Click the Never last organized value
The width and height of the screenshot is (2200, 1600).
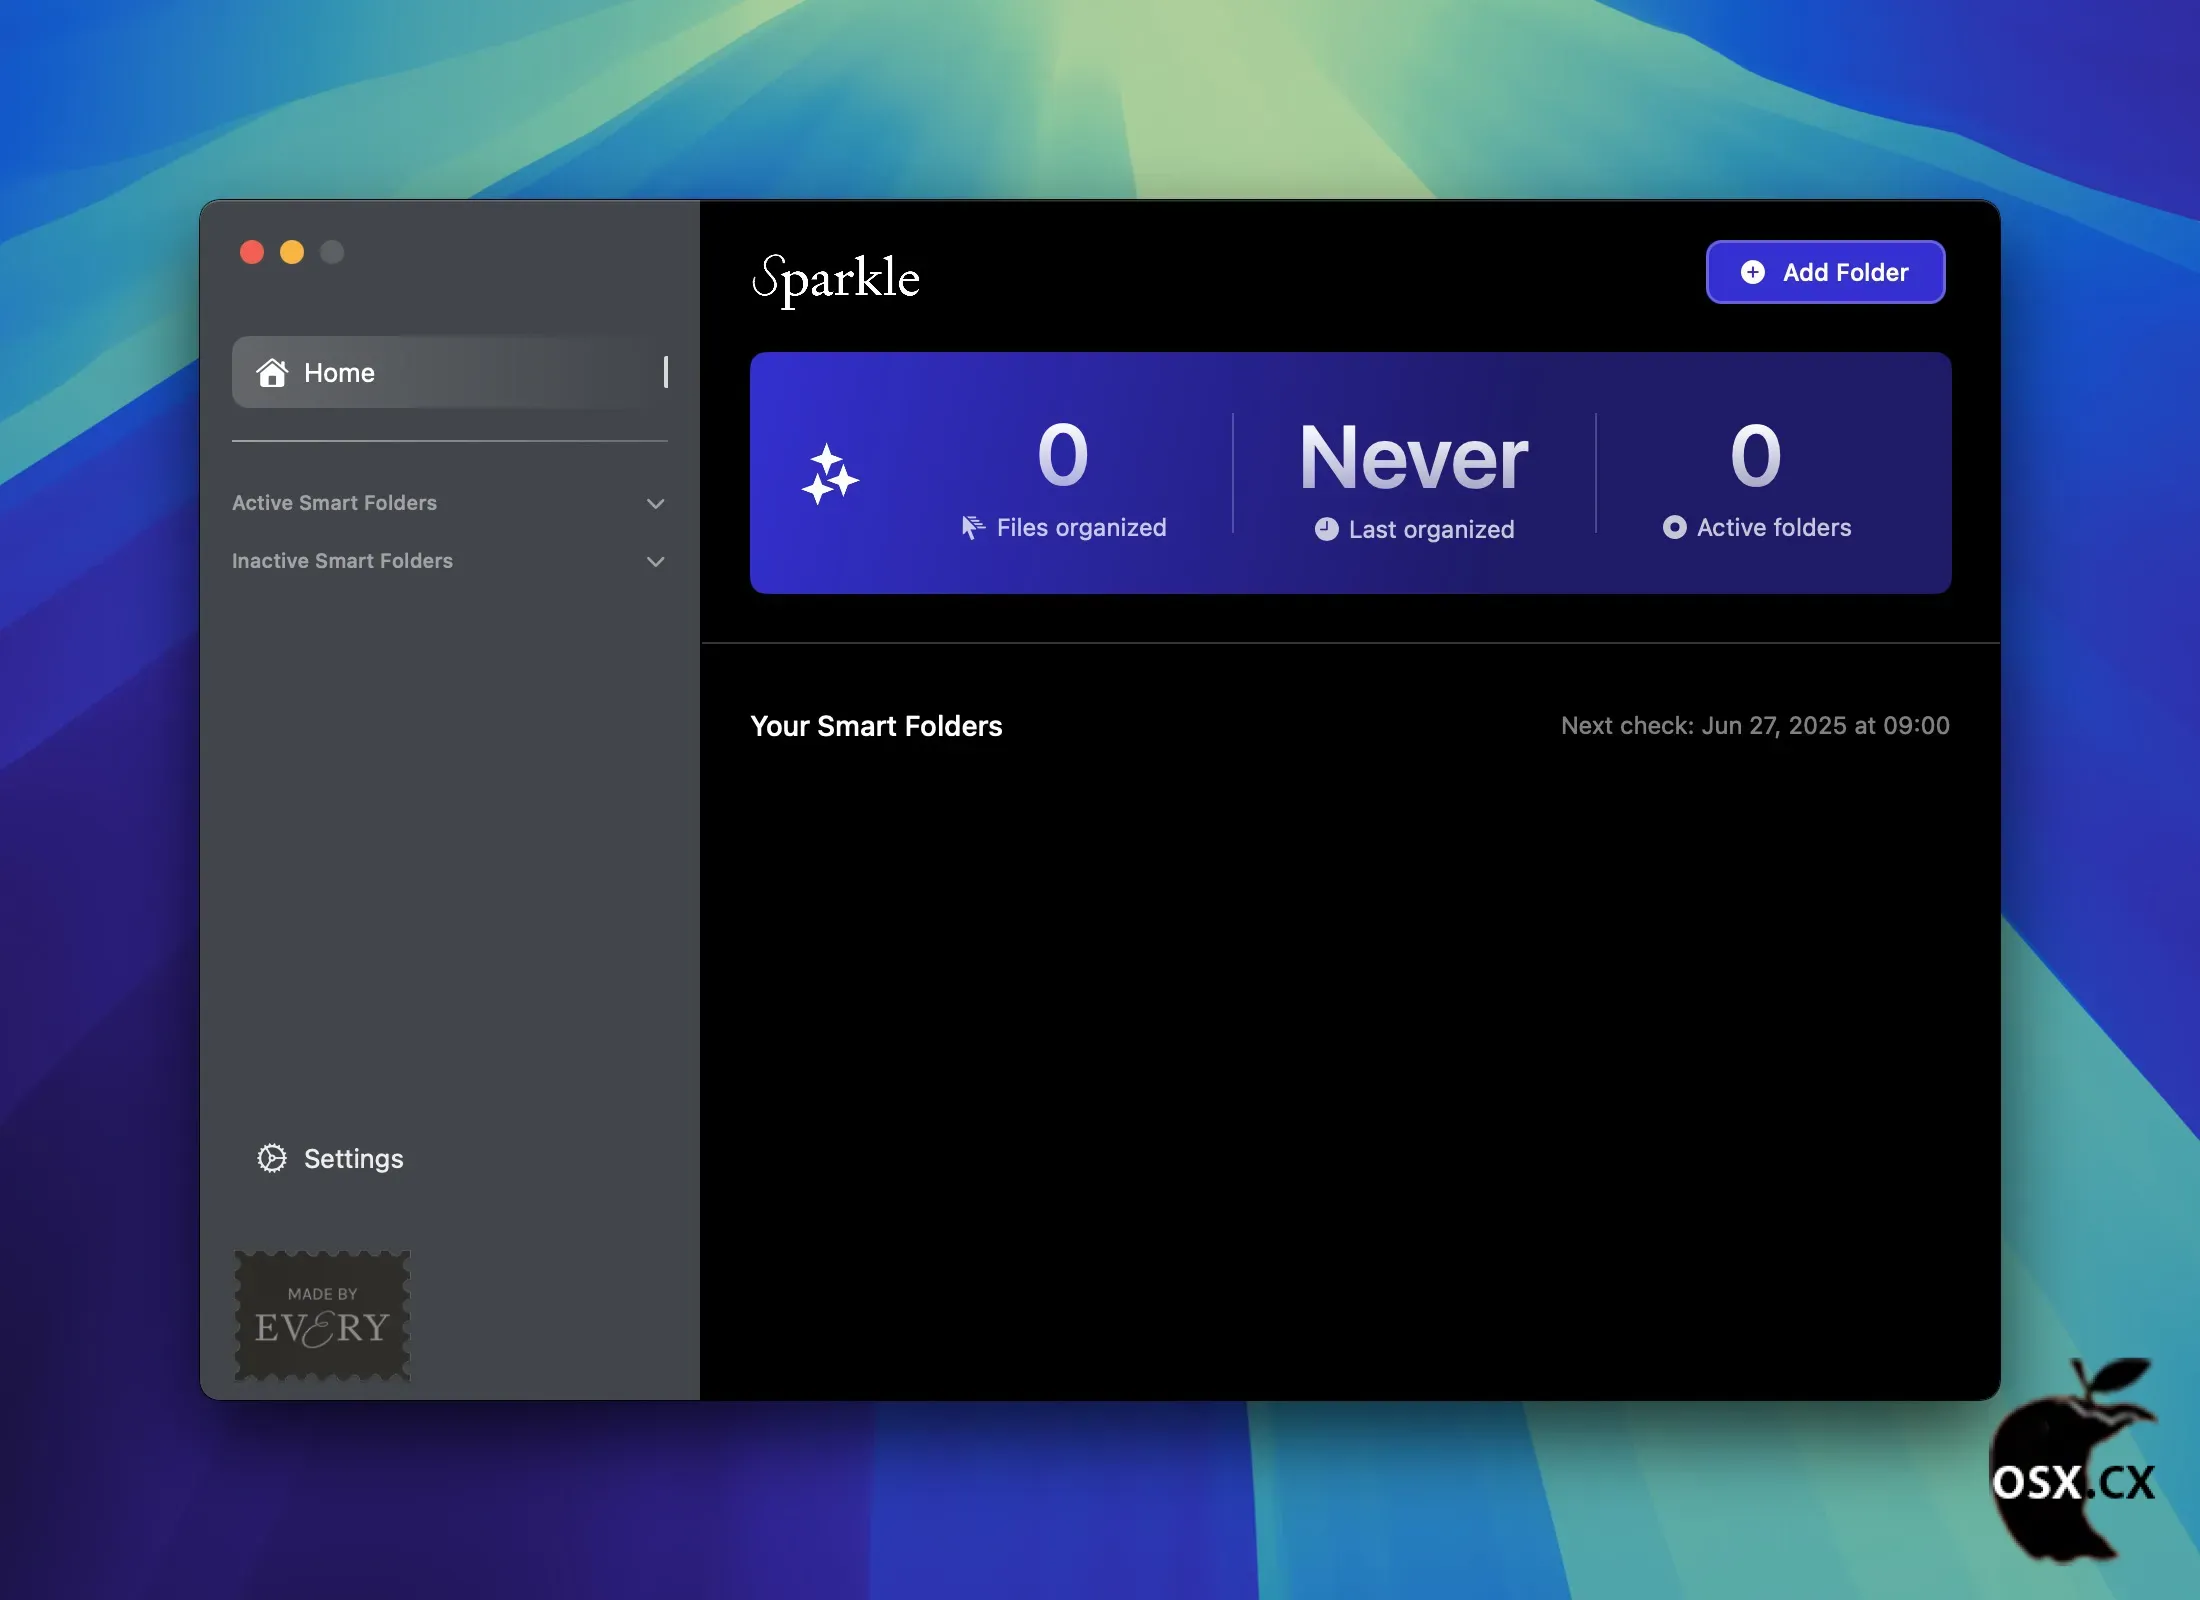[1413, 458]
